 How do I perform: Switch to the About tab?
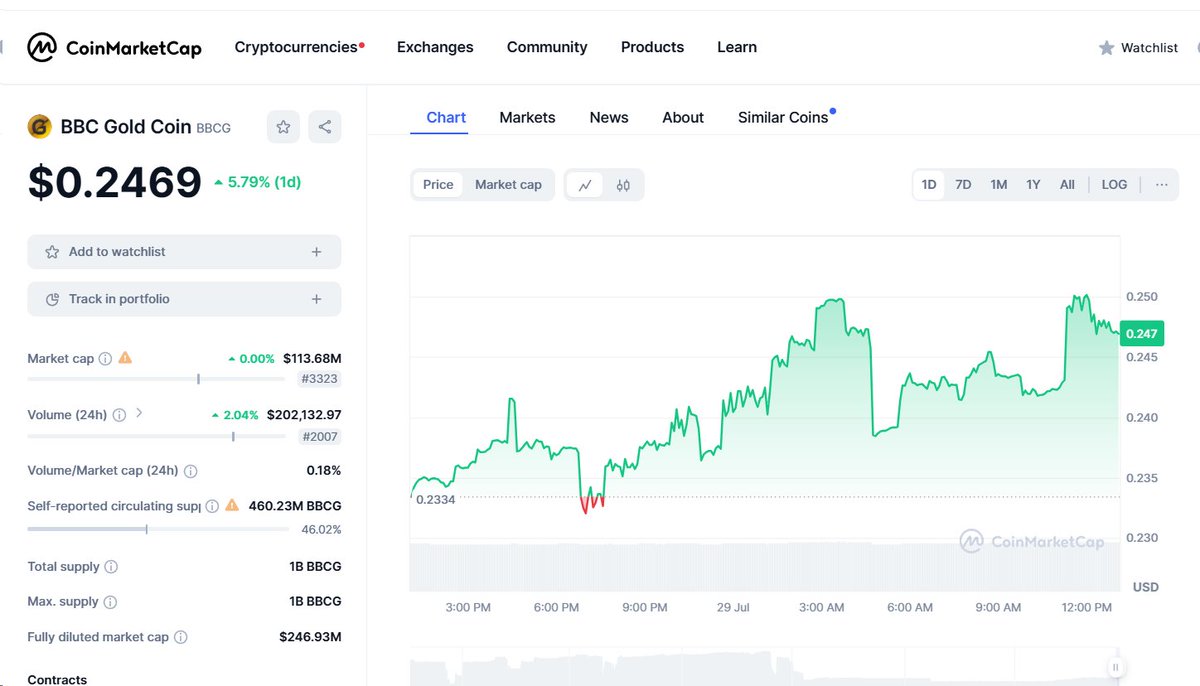[683, 118]
